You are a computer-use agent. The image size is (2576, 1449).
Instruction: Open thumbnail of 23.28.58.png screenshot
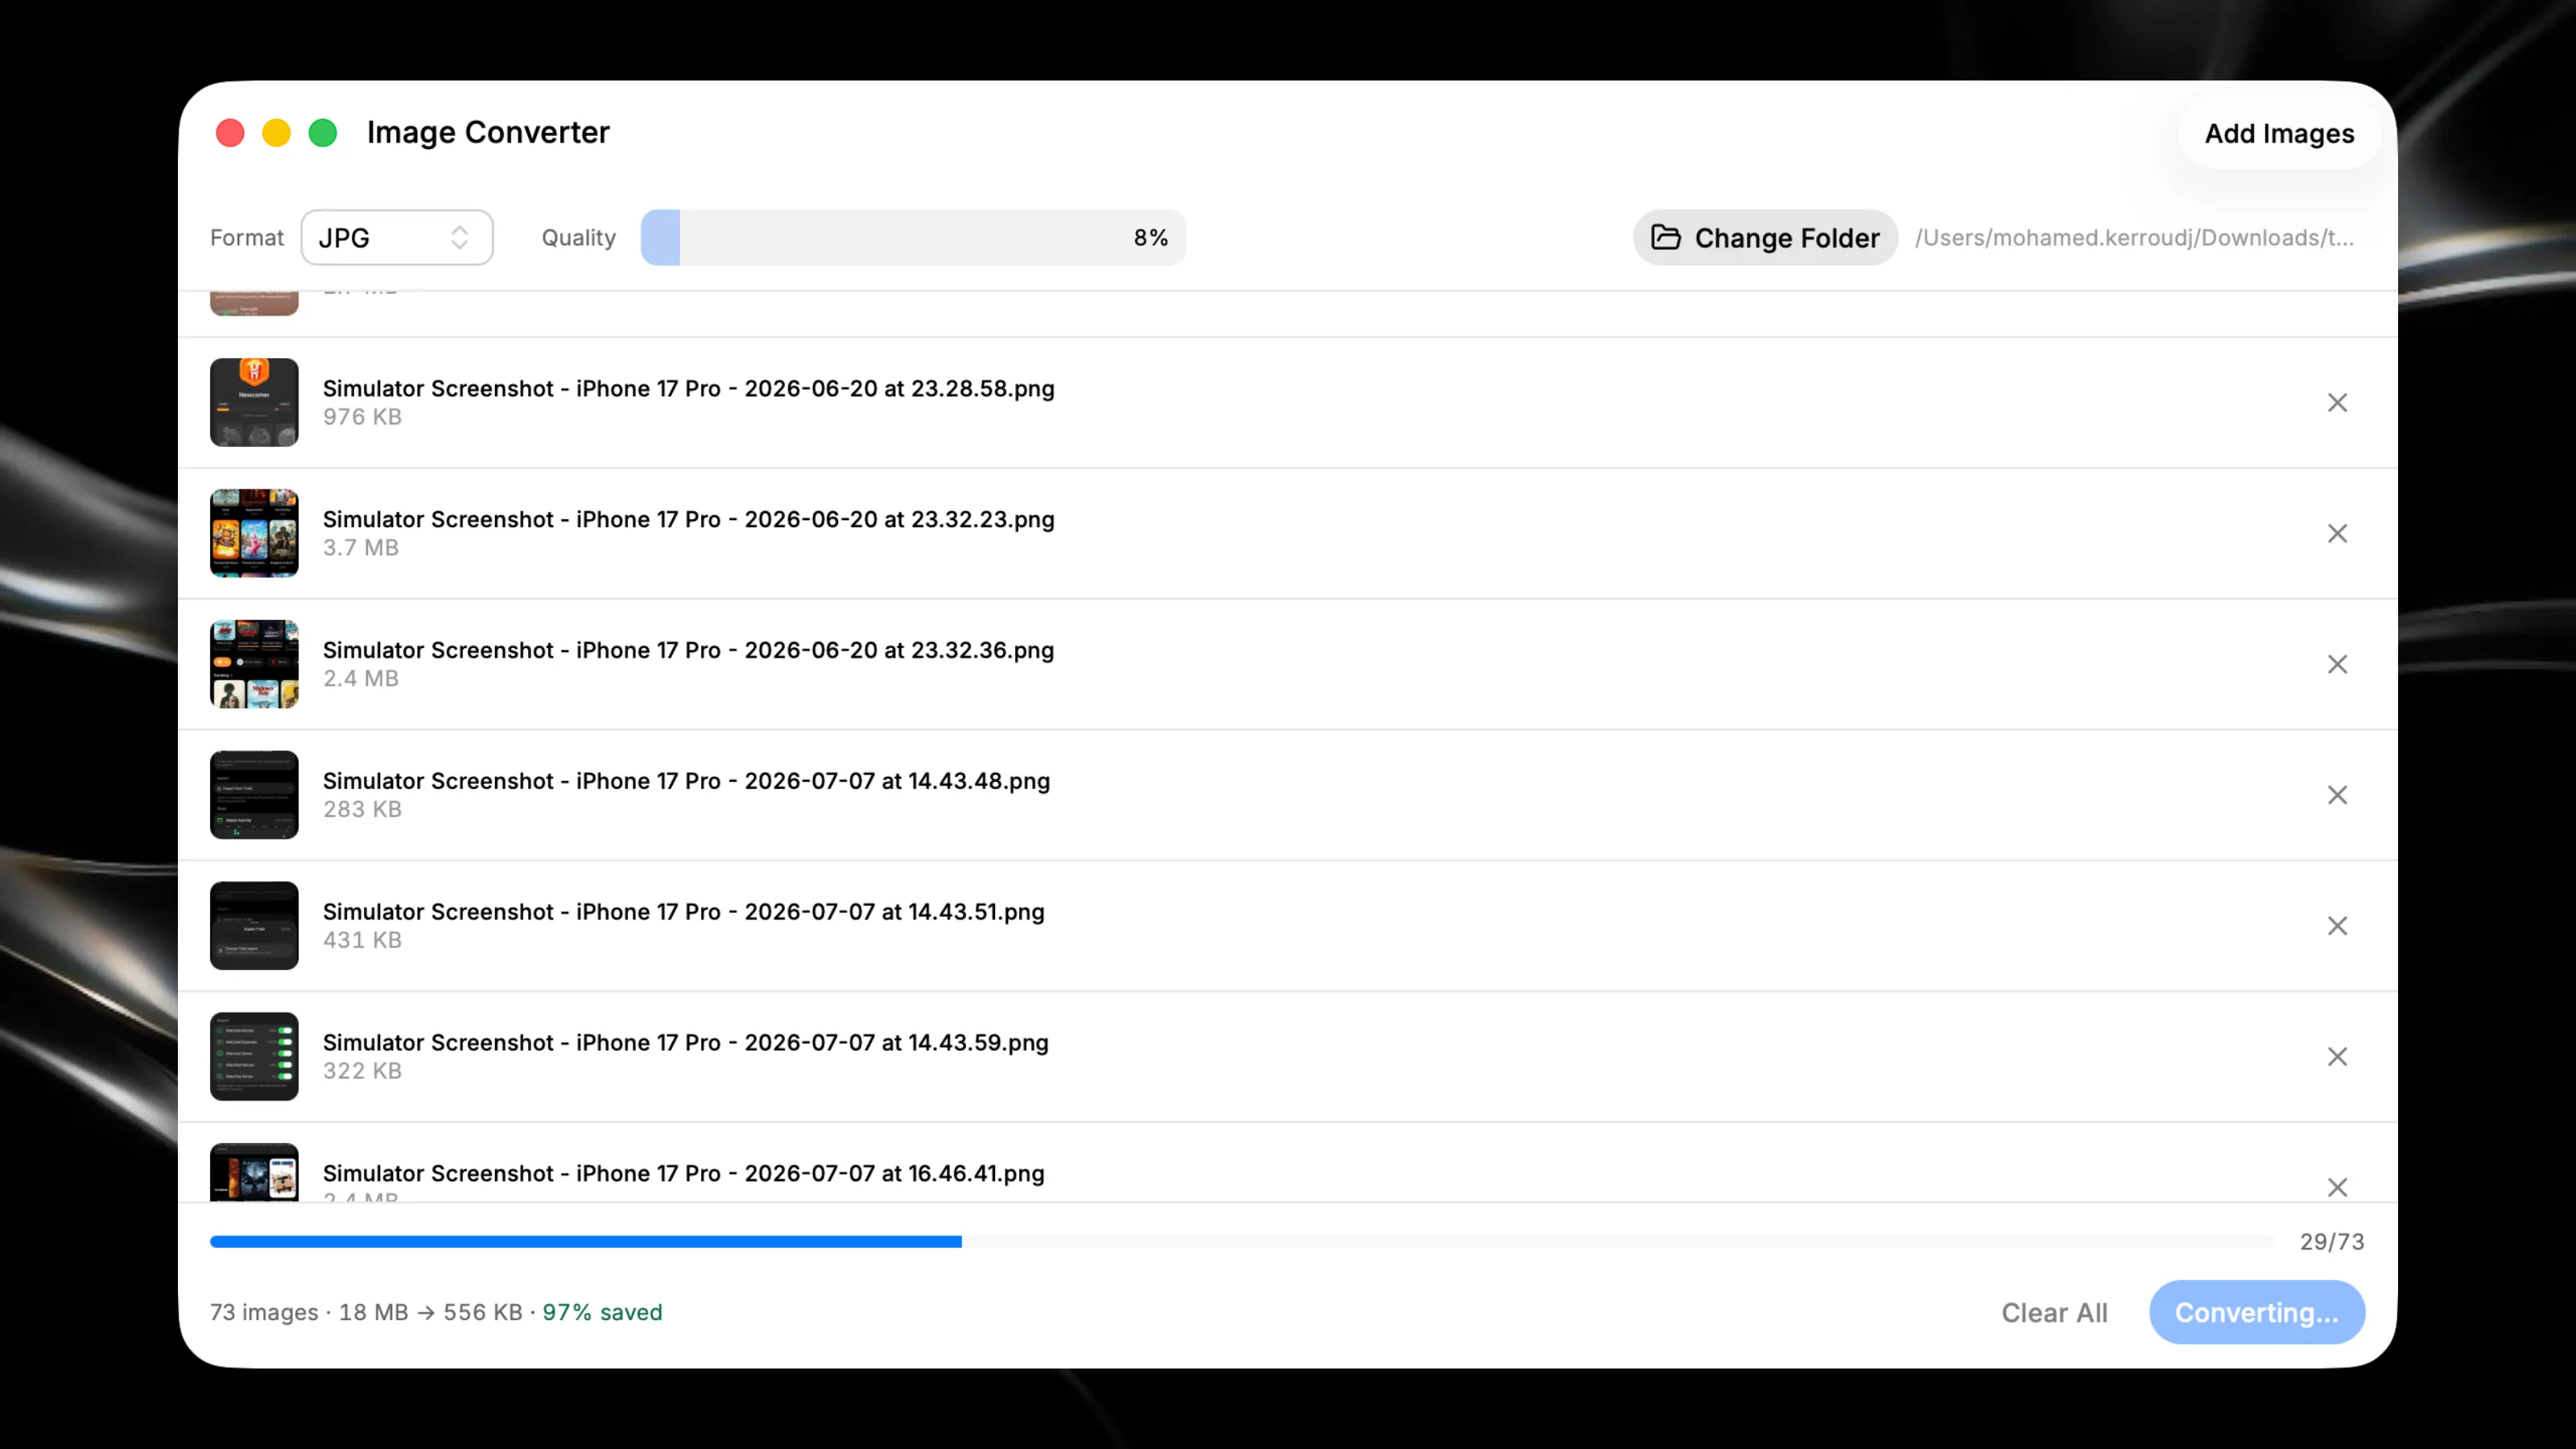coord(254,402)
